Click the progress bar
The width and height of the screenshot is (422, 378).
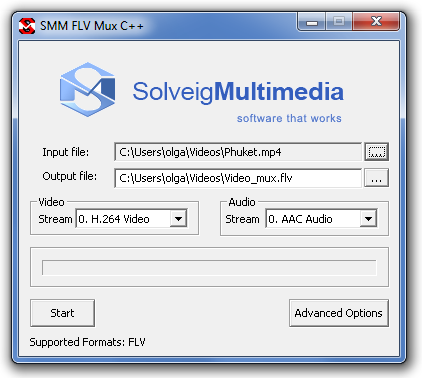pyautogui.click(x=209, y=268)
